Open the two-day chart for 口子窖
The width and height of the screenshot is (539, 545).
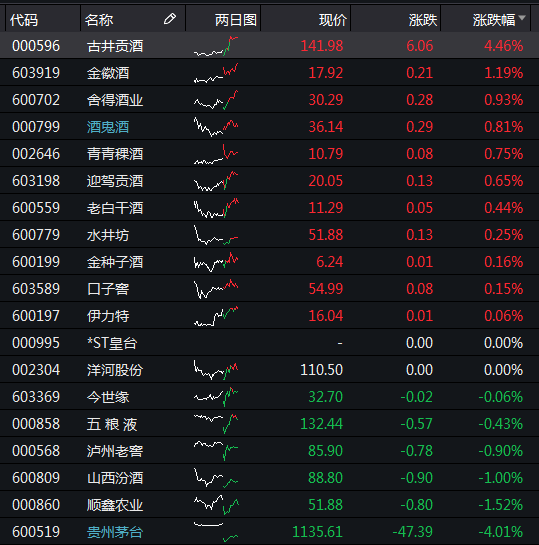pyautogui.click(x=216, y=289)
